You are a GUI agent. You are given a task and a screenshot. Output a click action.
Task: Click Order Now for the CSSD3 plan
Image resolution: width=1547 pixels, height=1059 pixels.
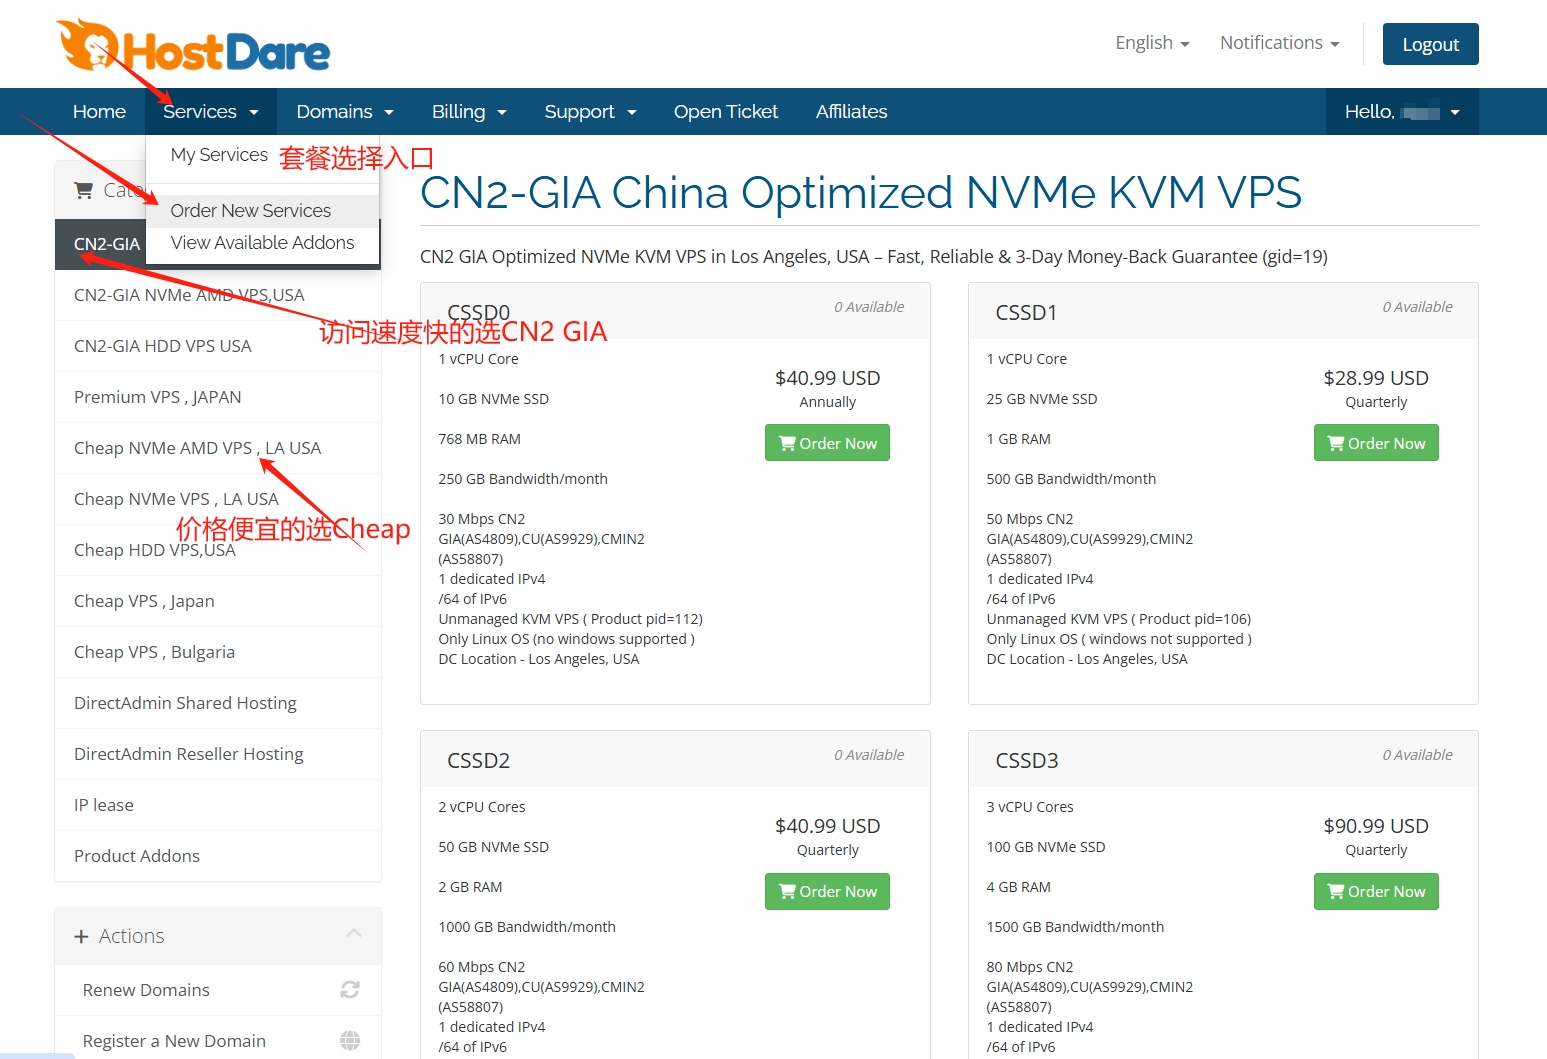[x=1376, y=891]
